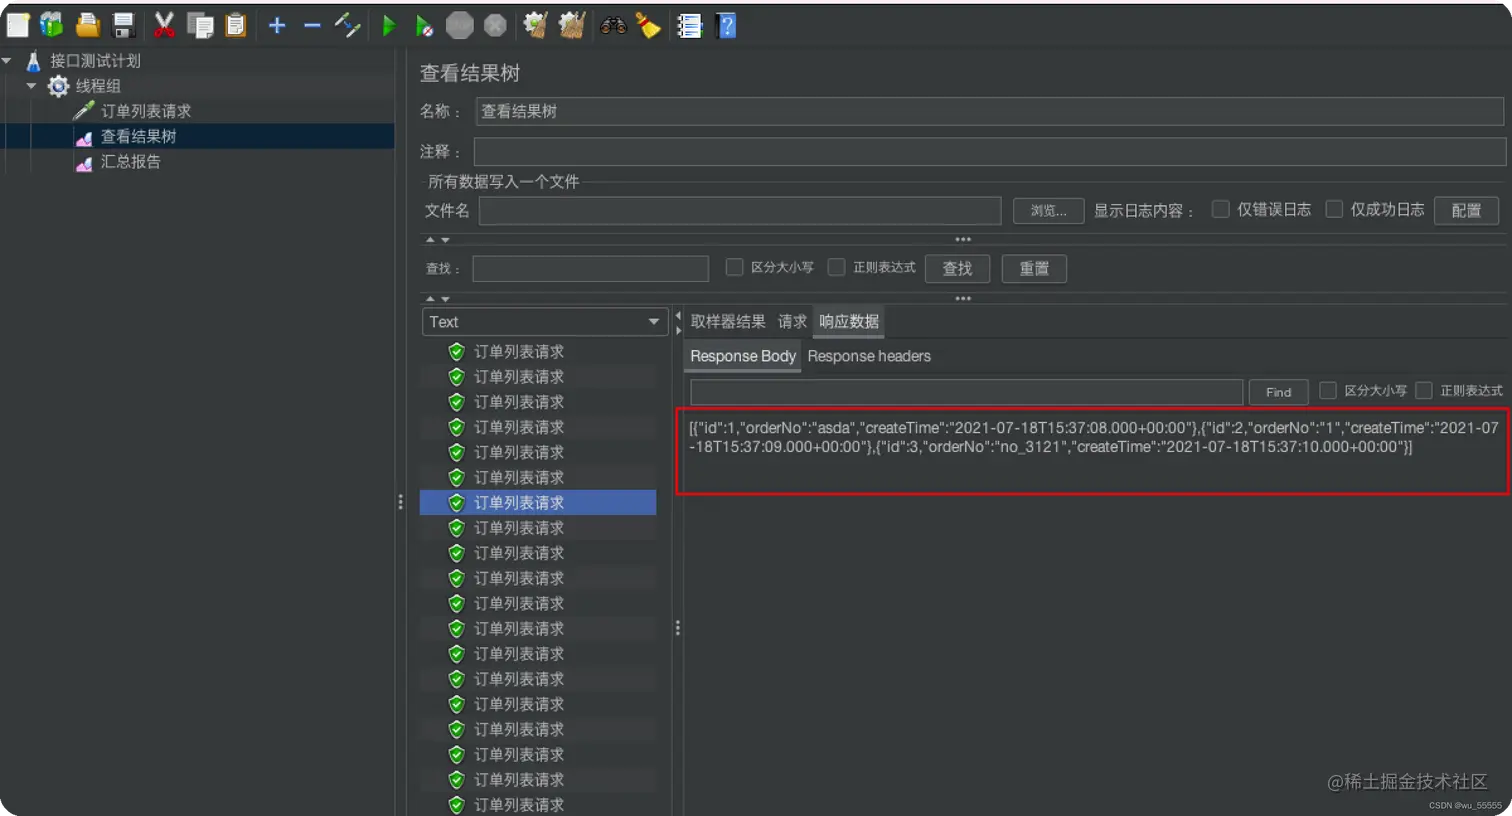This screenshot has width=1512, height=816.
Task: Click the 查找 search button
Action: pos(957,268)
